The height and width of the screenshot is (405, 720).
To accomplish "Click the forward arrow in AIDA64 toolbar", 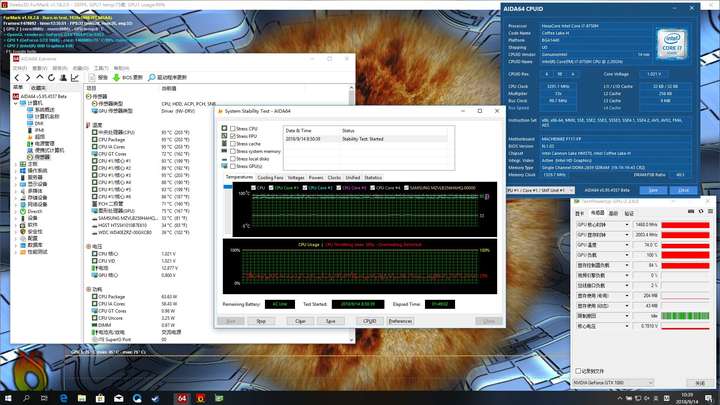I will click(x=28, y=78).
